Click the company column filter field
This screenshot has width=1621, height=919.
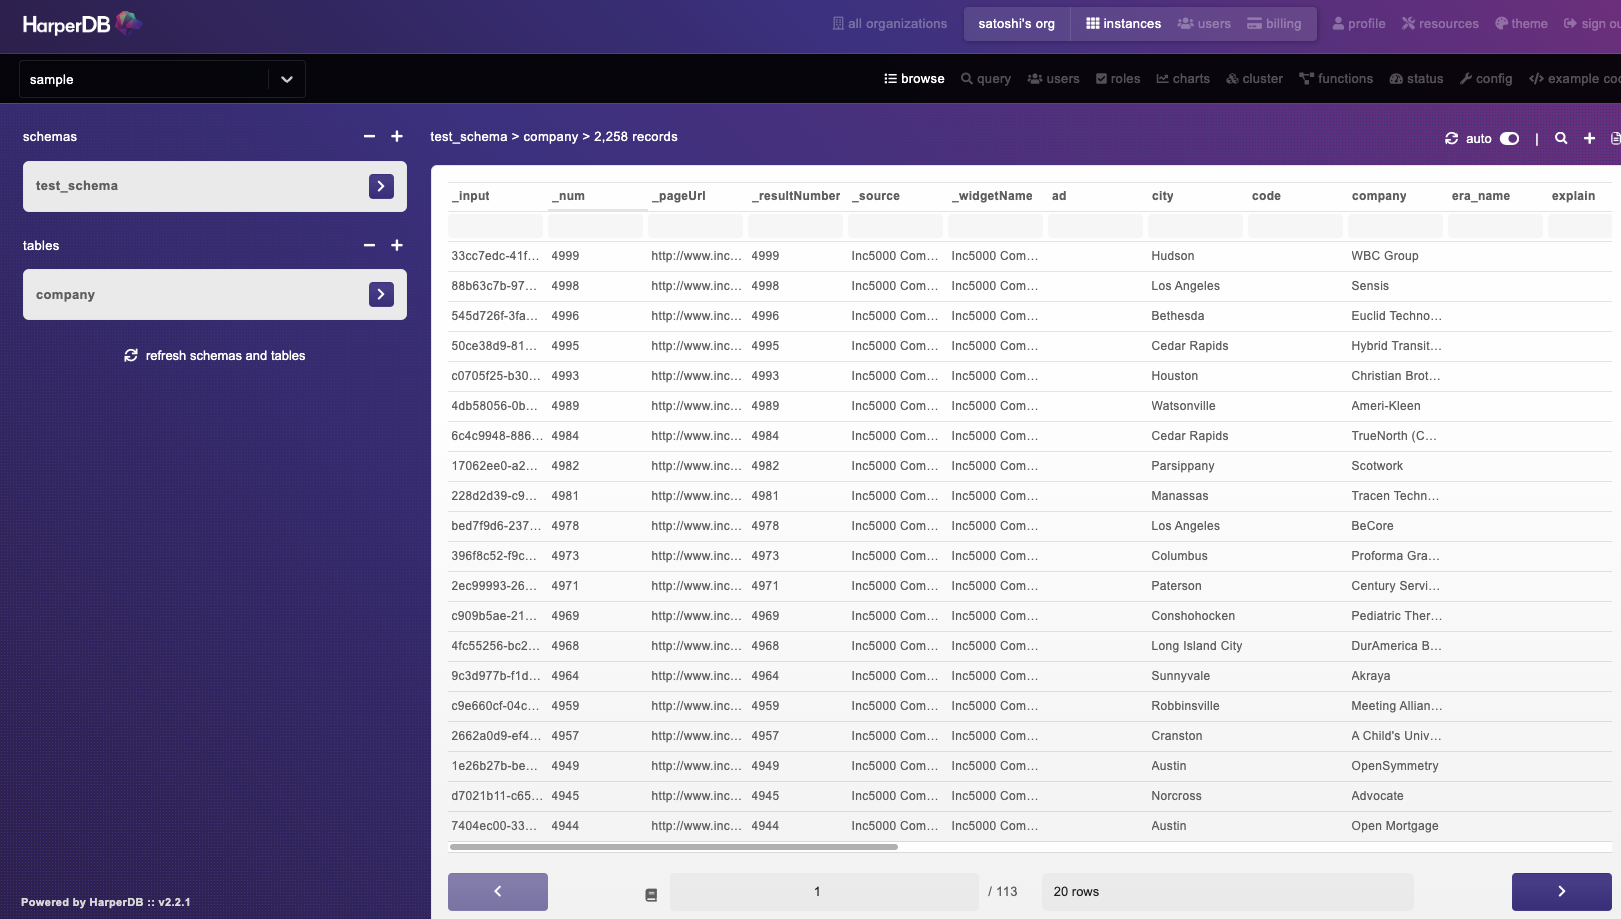coord(1396,226)
